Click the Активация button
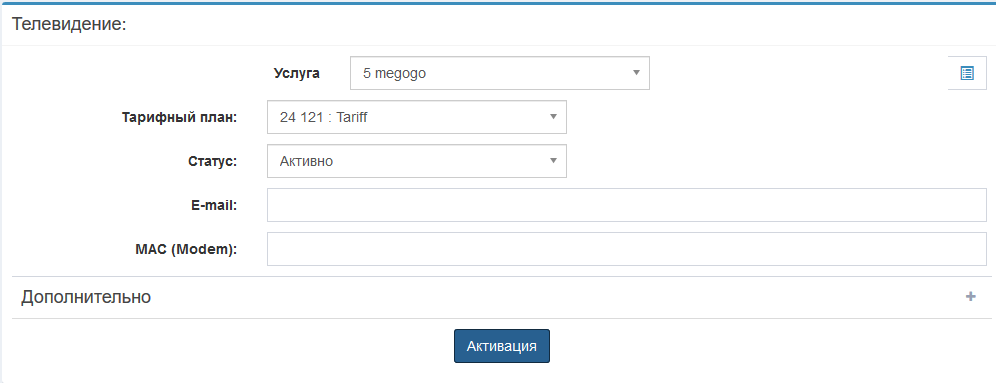The image size is (996, 383). point(502,346)
